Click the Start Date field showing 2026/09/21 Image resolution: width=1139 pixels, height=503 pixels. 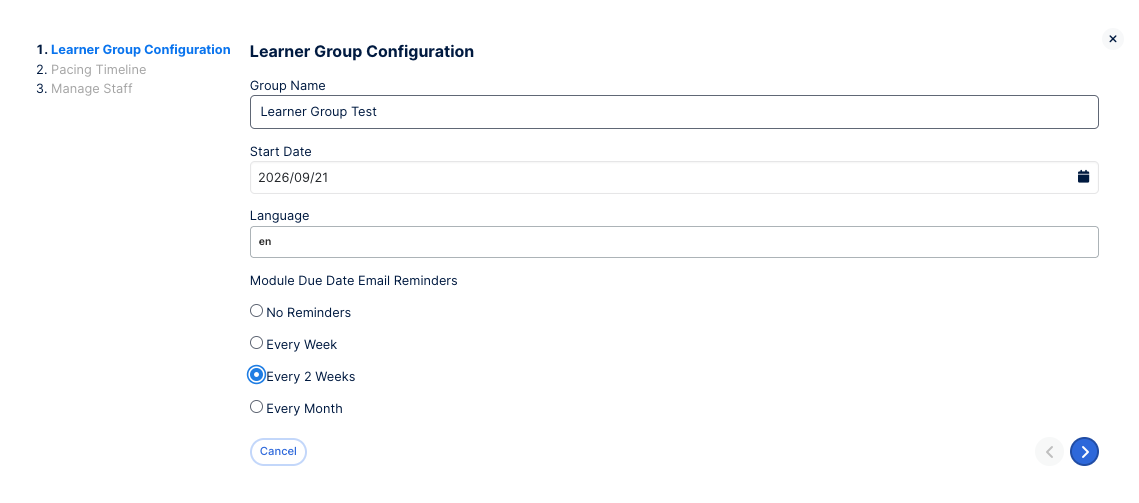(x=674, y=177)
